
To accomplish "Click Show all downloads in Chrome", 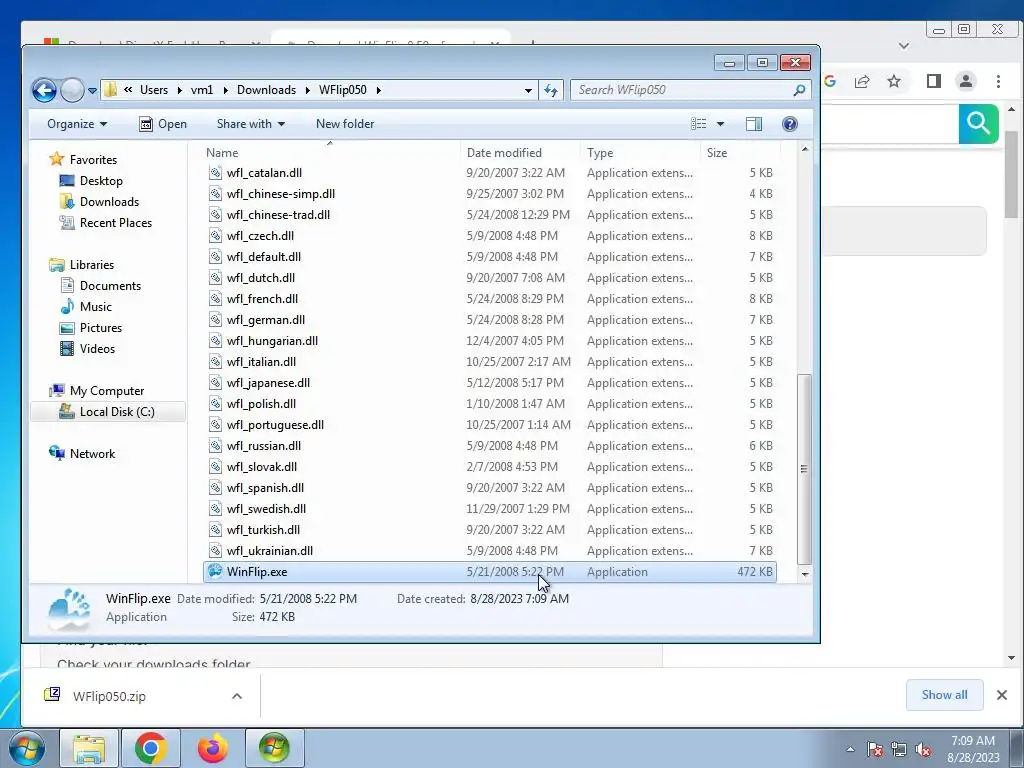I will [x=944, y=695].
